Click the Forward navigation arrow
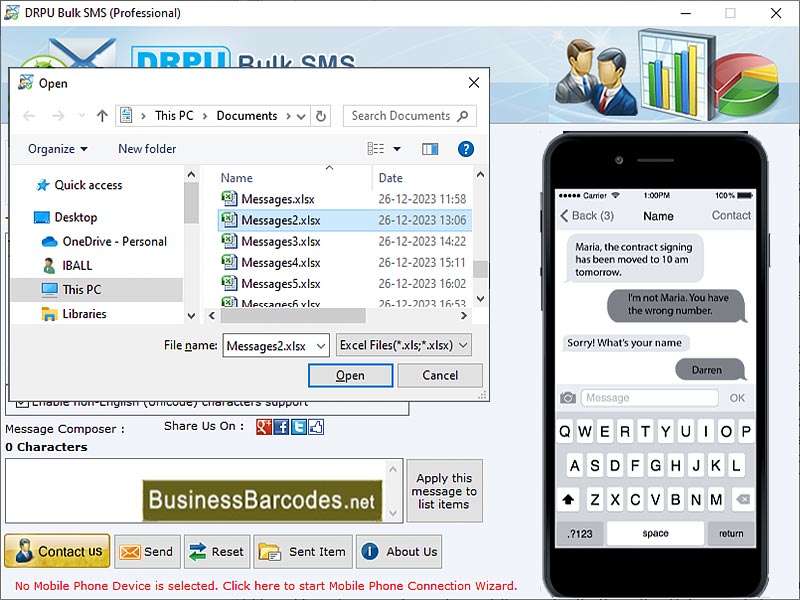 tap(58, 116)
